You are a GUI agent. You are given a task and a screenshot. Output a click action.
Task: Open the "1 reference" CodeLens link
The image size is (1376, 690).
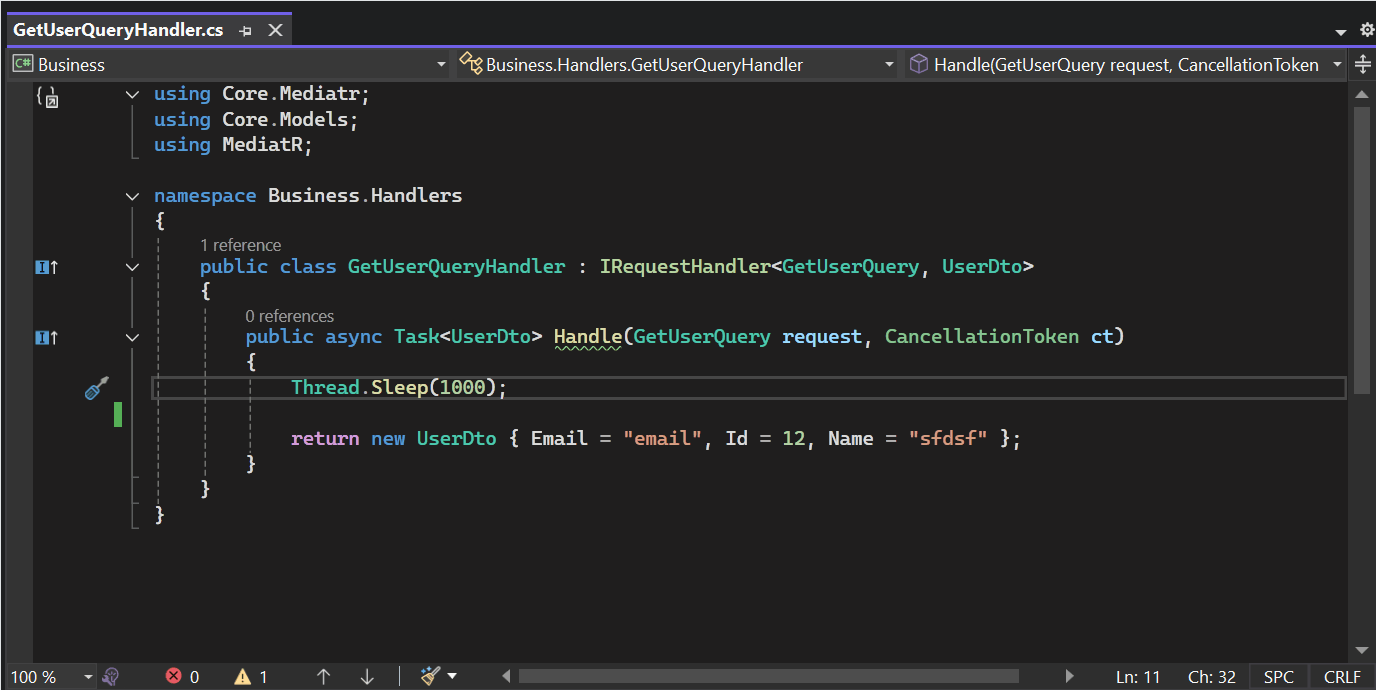click(x=240, y=245)
